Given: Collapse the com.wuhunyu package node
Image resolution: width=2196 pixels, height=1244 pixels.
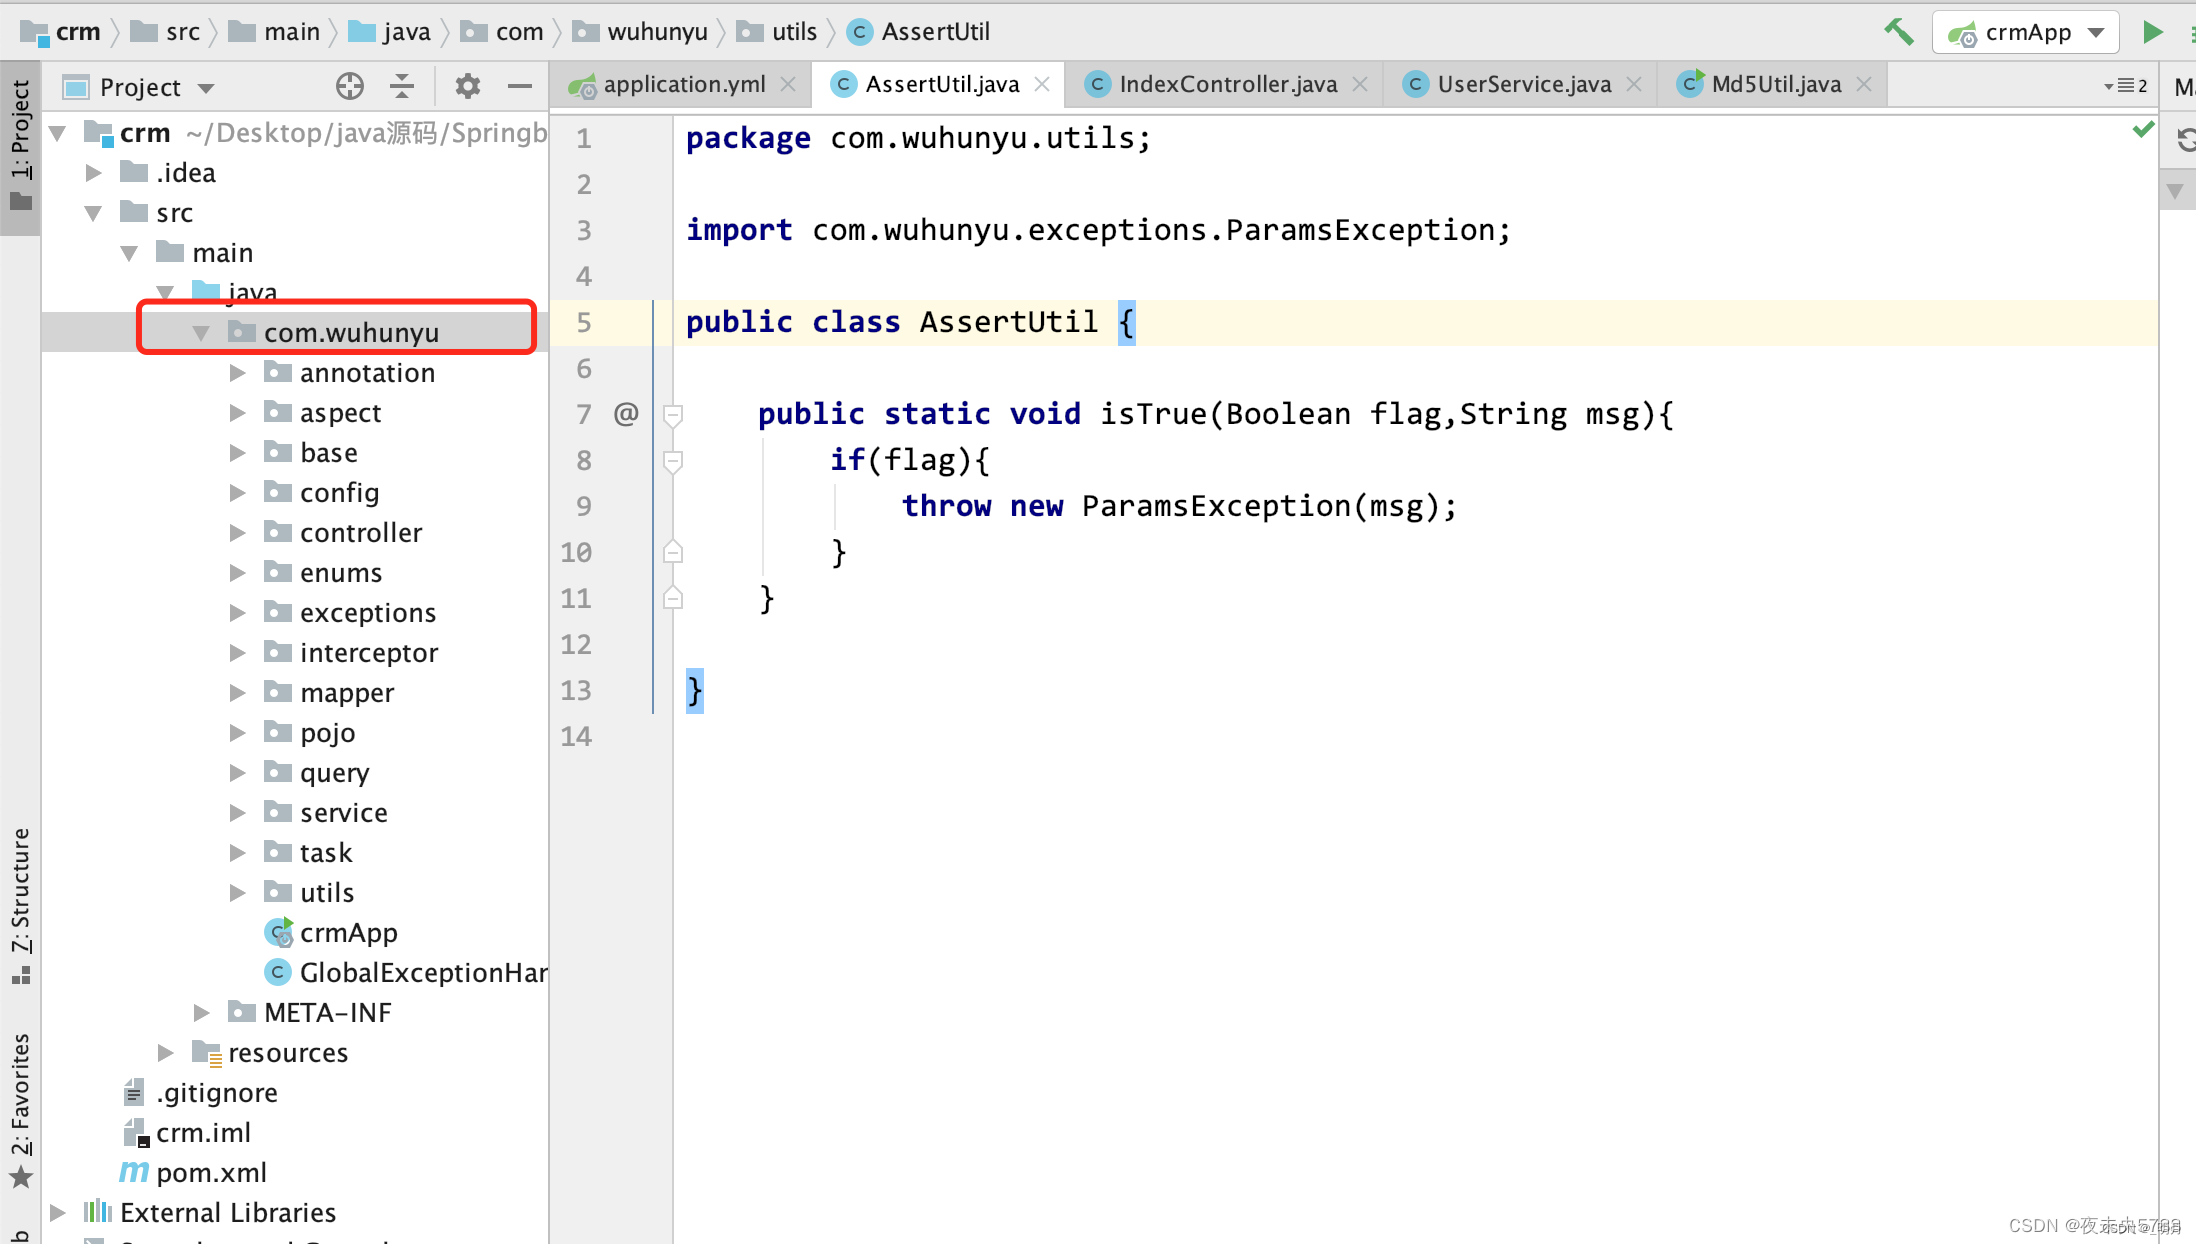Looking at the screenshot, I should click(201, 333).
